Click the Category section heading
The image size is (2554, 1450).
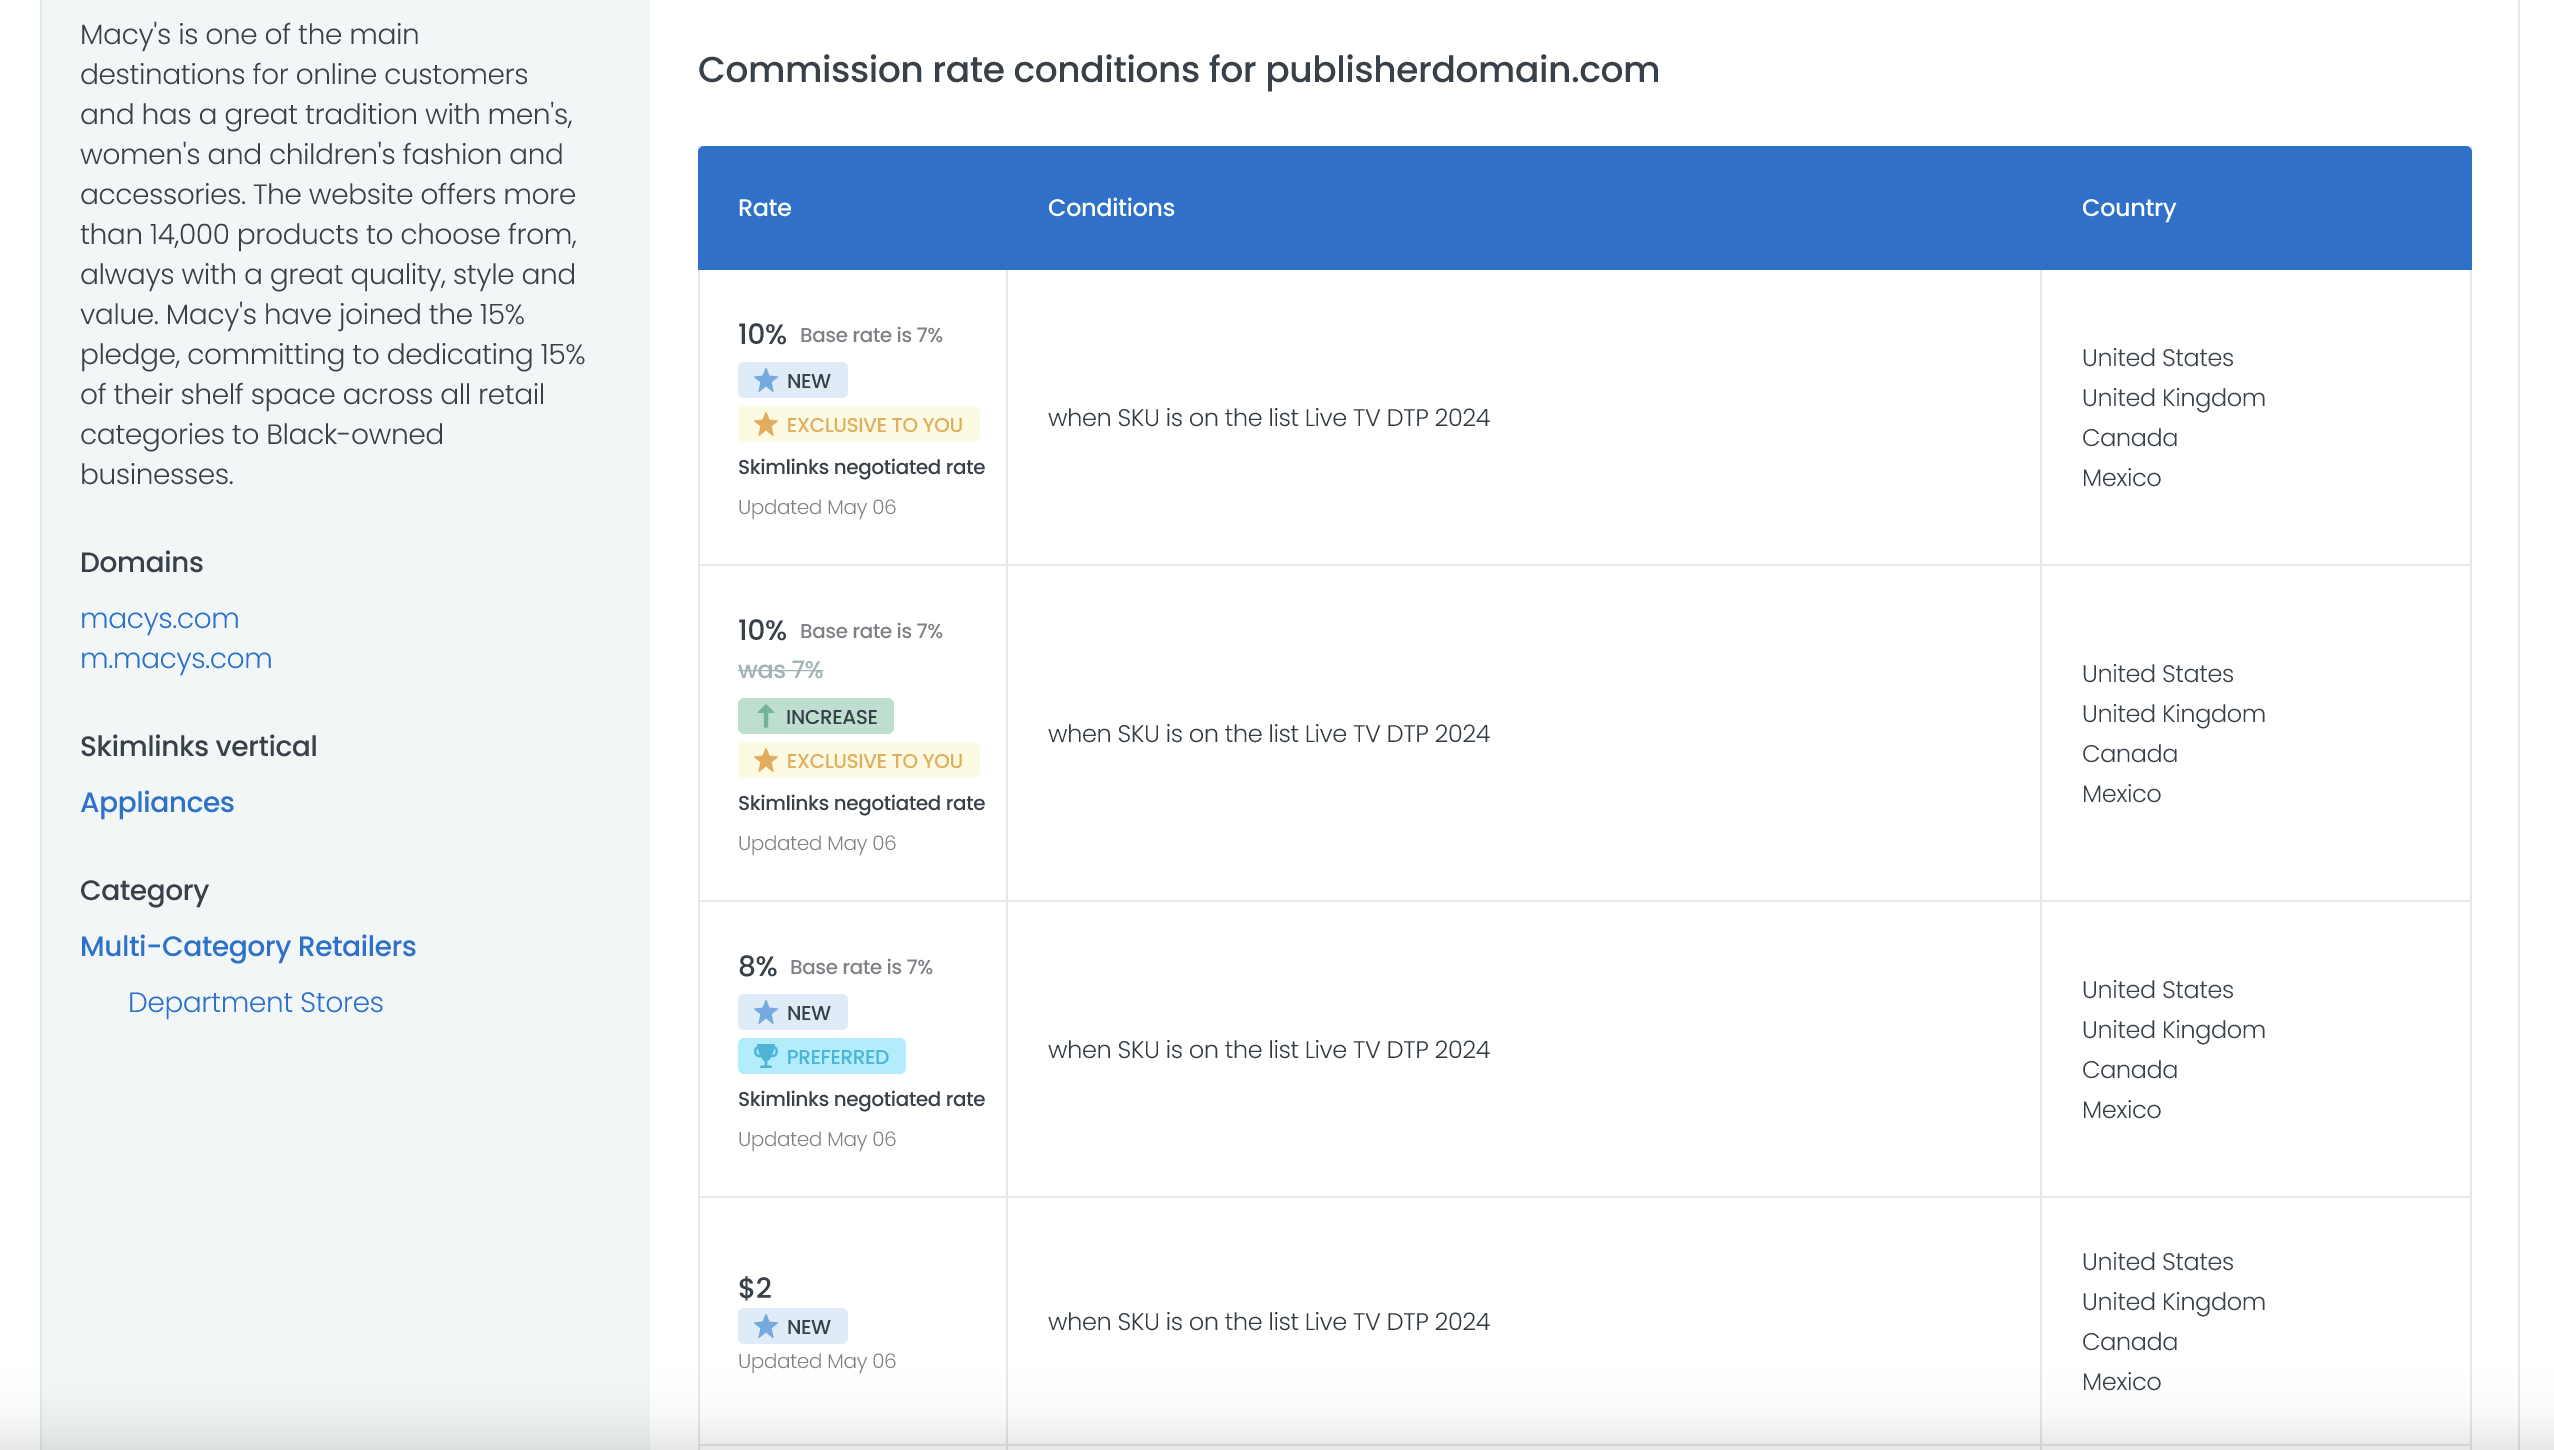144,891
